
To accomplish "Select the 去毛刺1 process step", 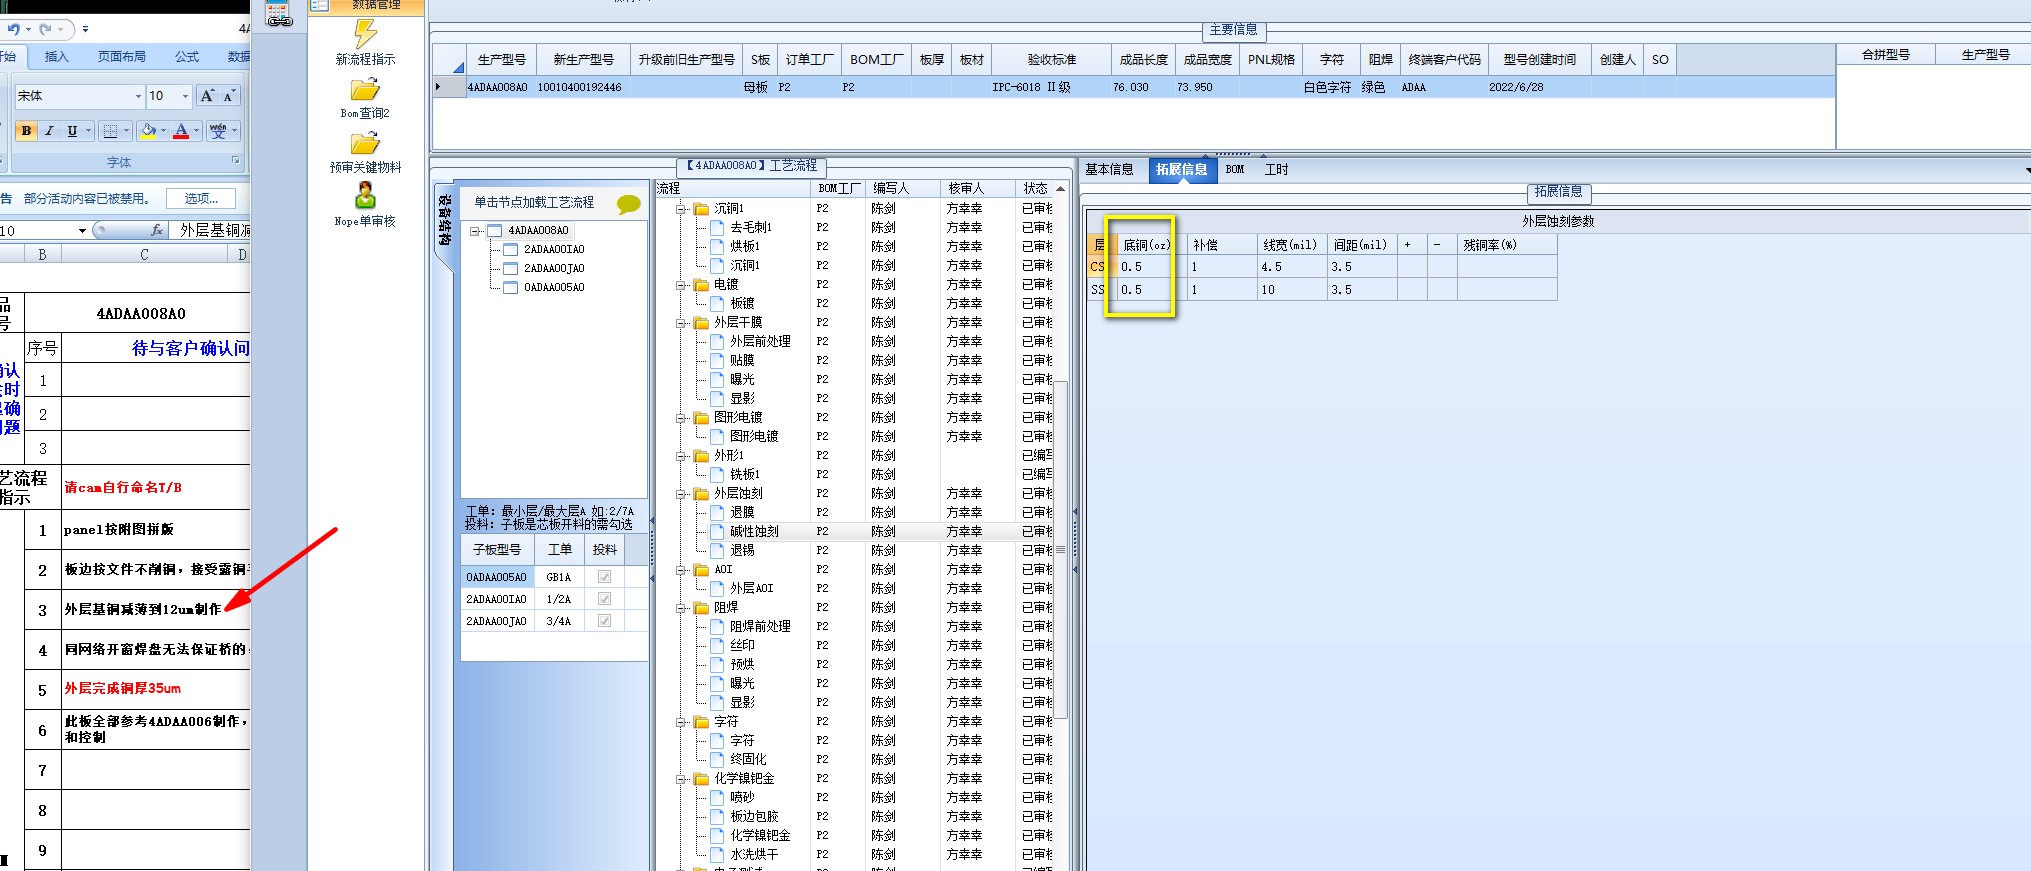I will coord(751,227).
